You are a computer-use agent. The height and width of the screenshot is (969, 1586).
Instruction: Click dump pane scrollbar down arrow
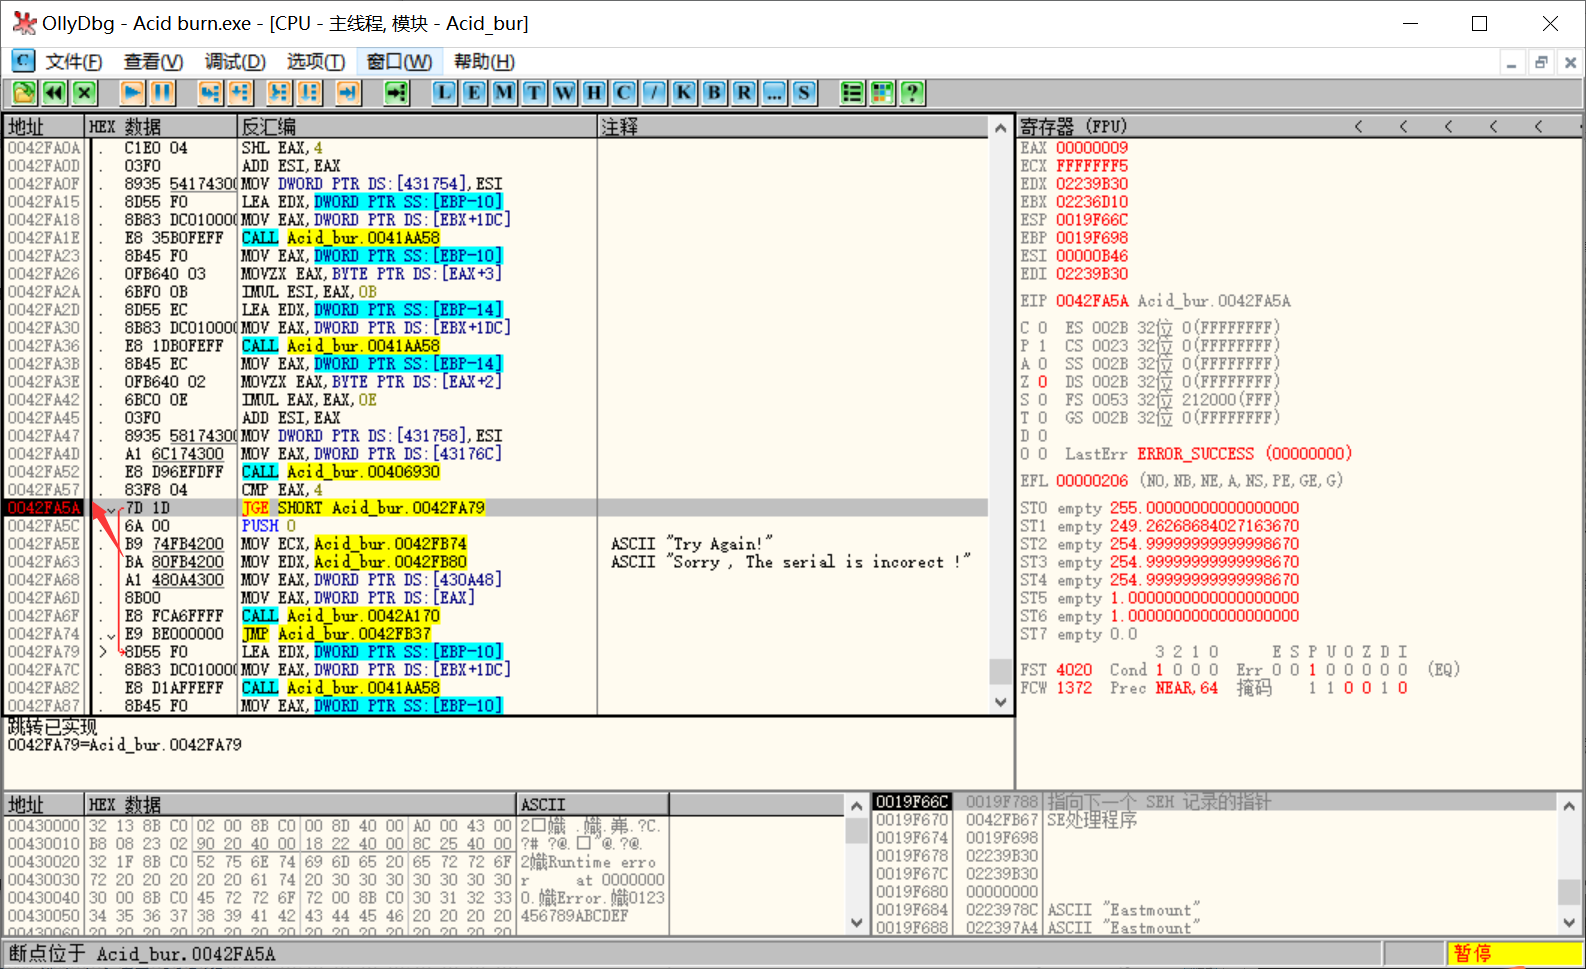tap(857, 923)
